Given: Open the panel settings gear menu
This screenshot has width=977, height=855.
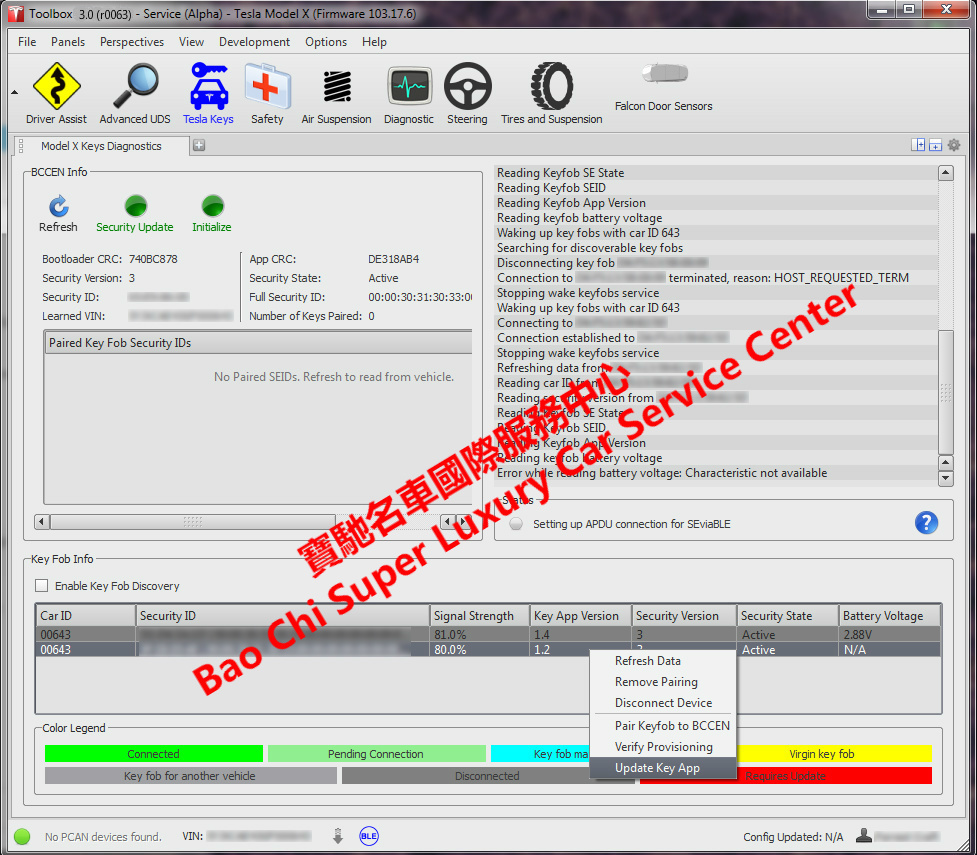Looking at the screenshot, I should point(954,144).
